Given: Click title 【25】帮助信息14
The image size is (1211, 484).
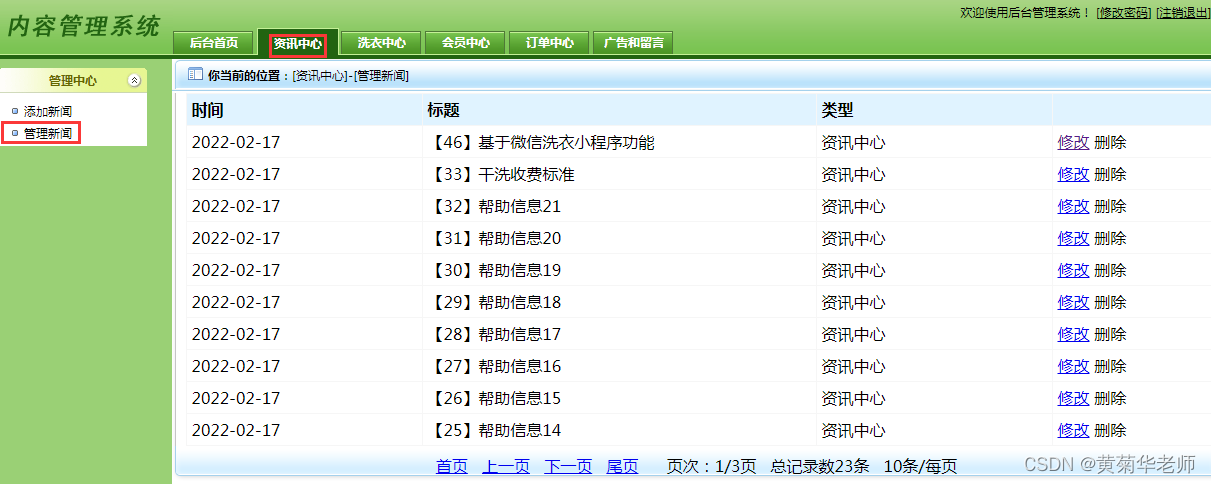Looking at the screenshot, I should pyautogui.click(x=494, y=430).
